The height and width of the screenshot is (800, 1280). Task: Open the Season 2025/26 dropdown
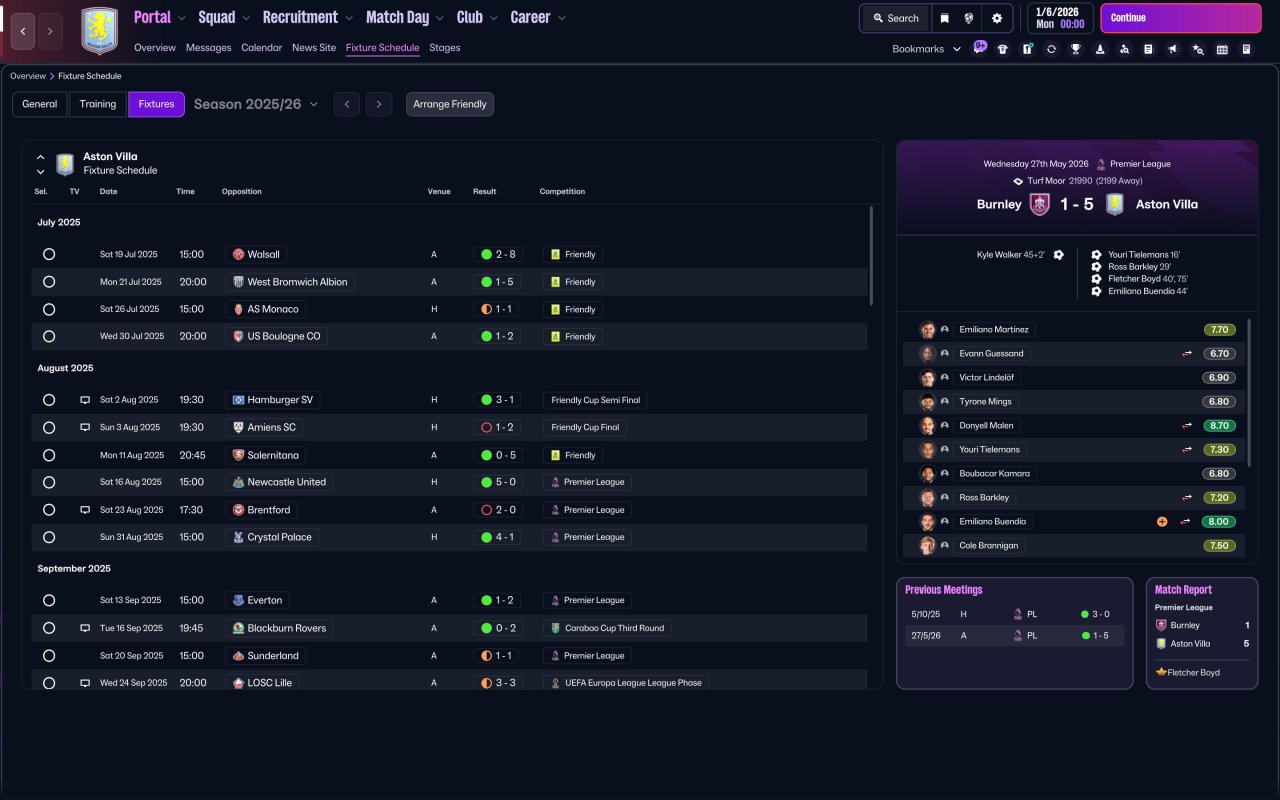[256, 104]
